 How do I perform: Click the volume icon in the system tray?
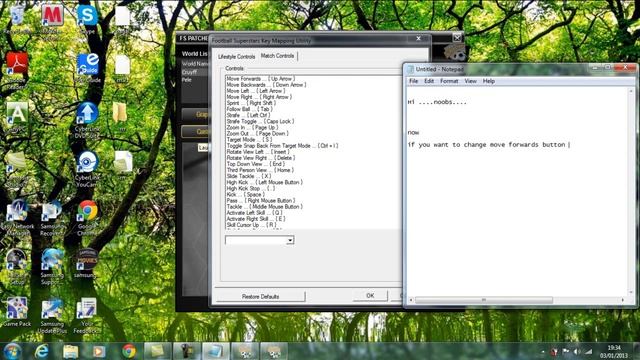tap(576, 351)
